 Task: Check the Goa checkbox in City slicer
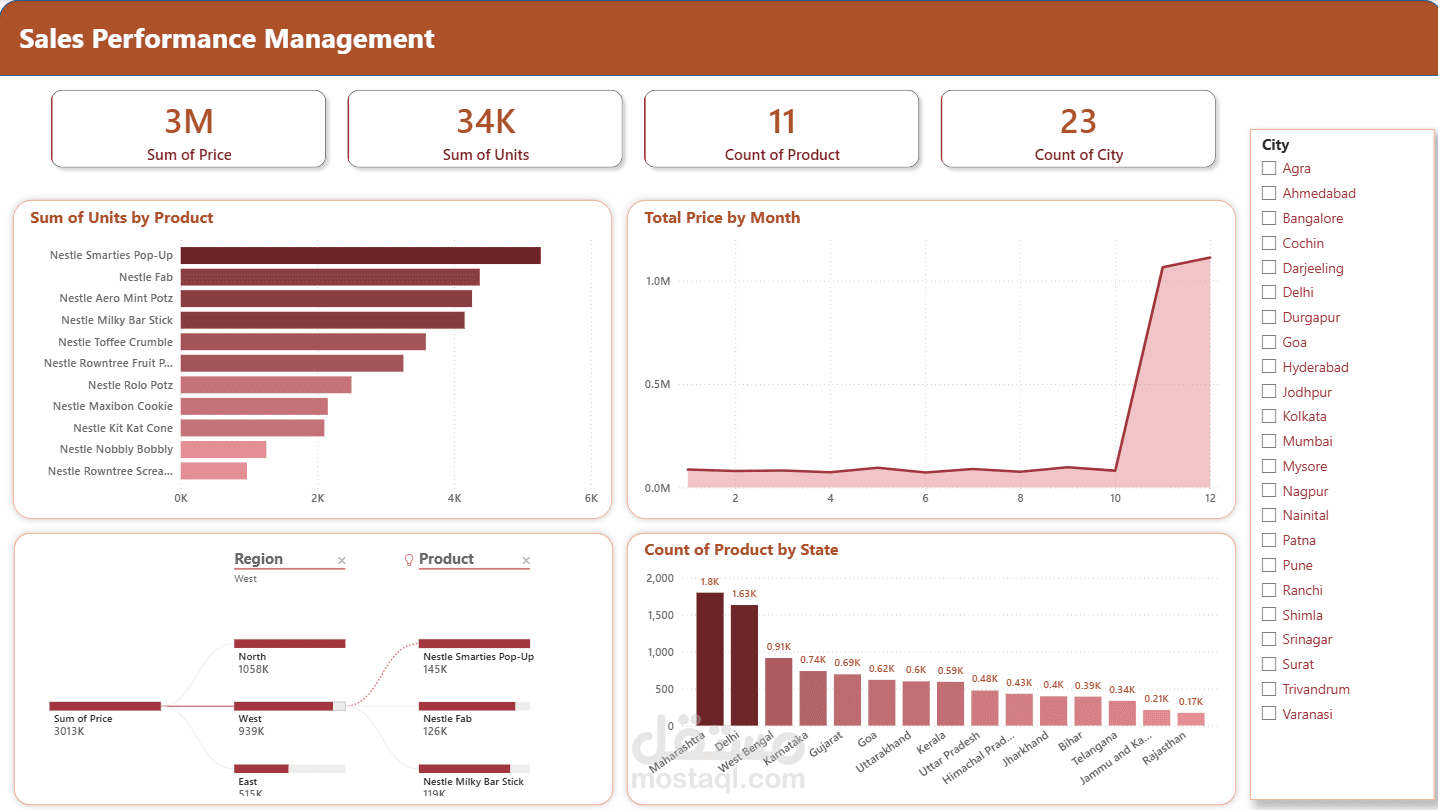[1269, 342]
